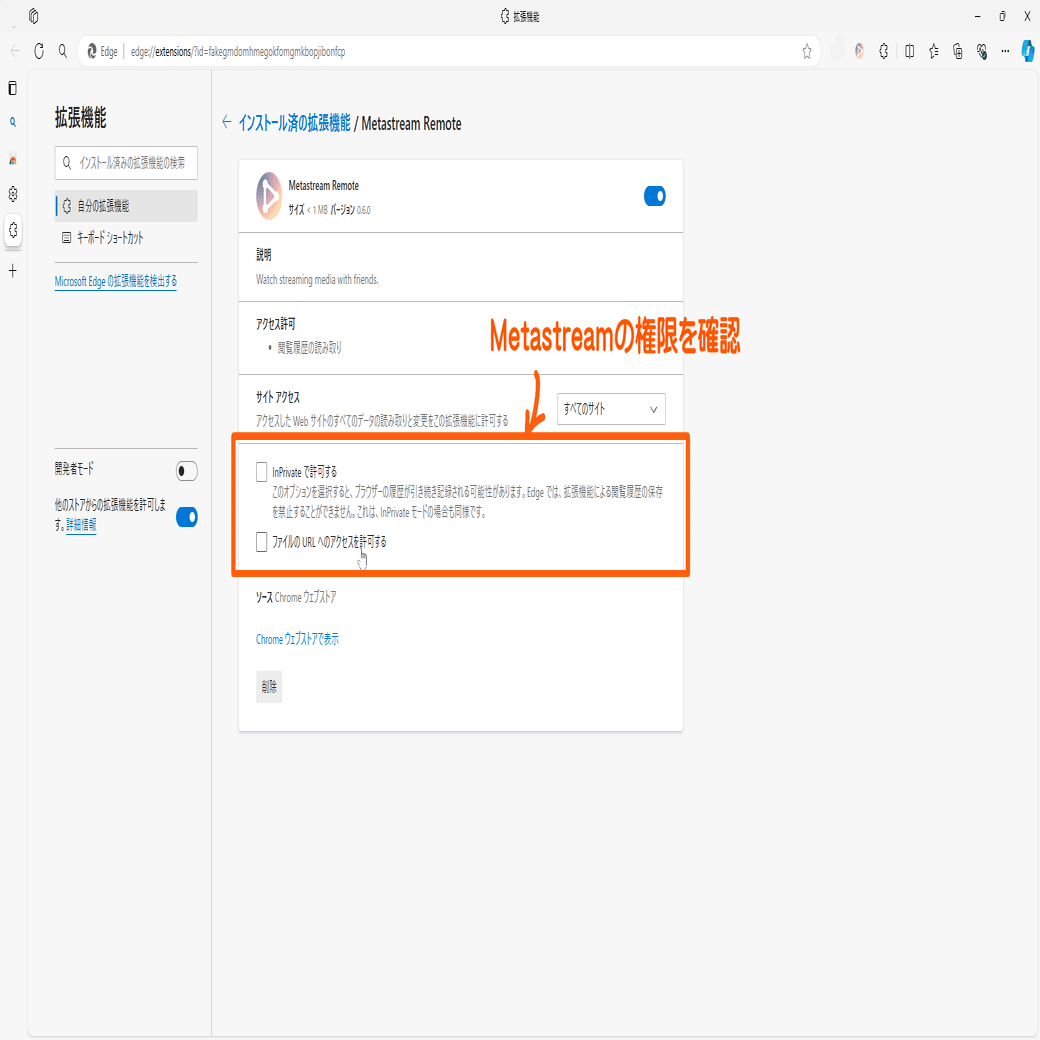Image resolution: width=1040 pixels, height=1040 pixels.
Task: Click the 閲覧履歴の読み取り permission text
Action: [309, 348]
